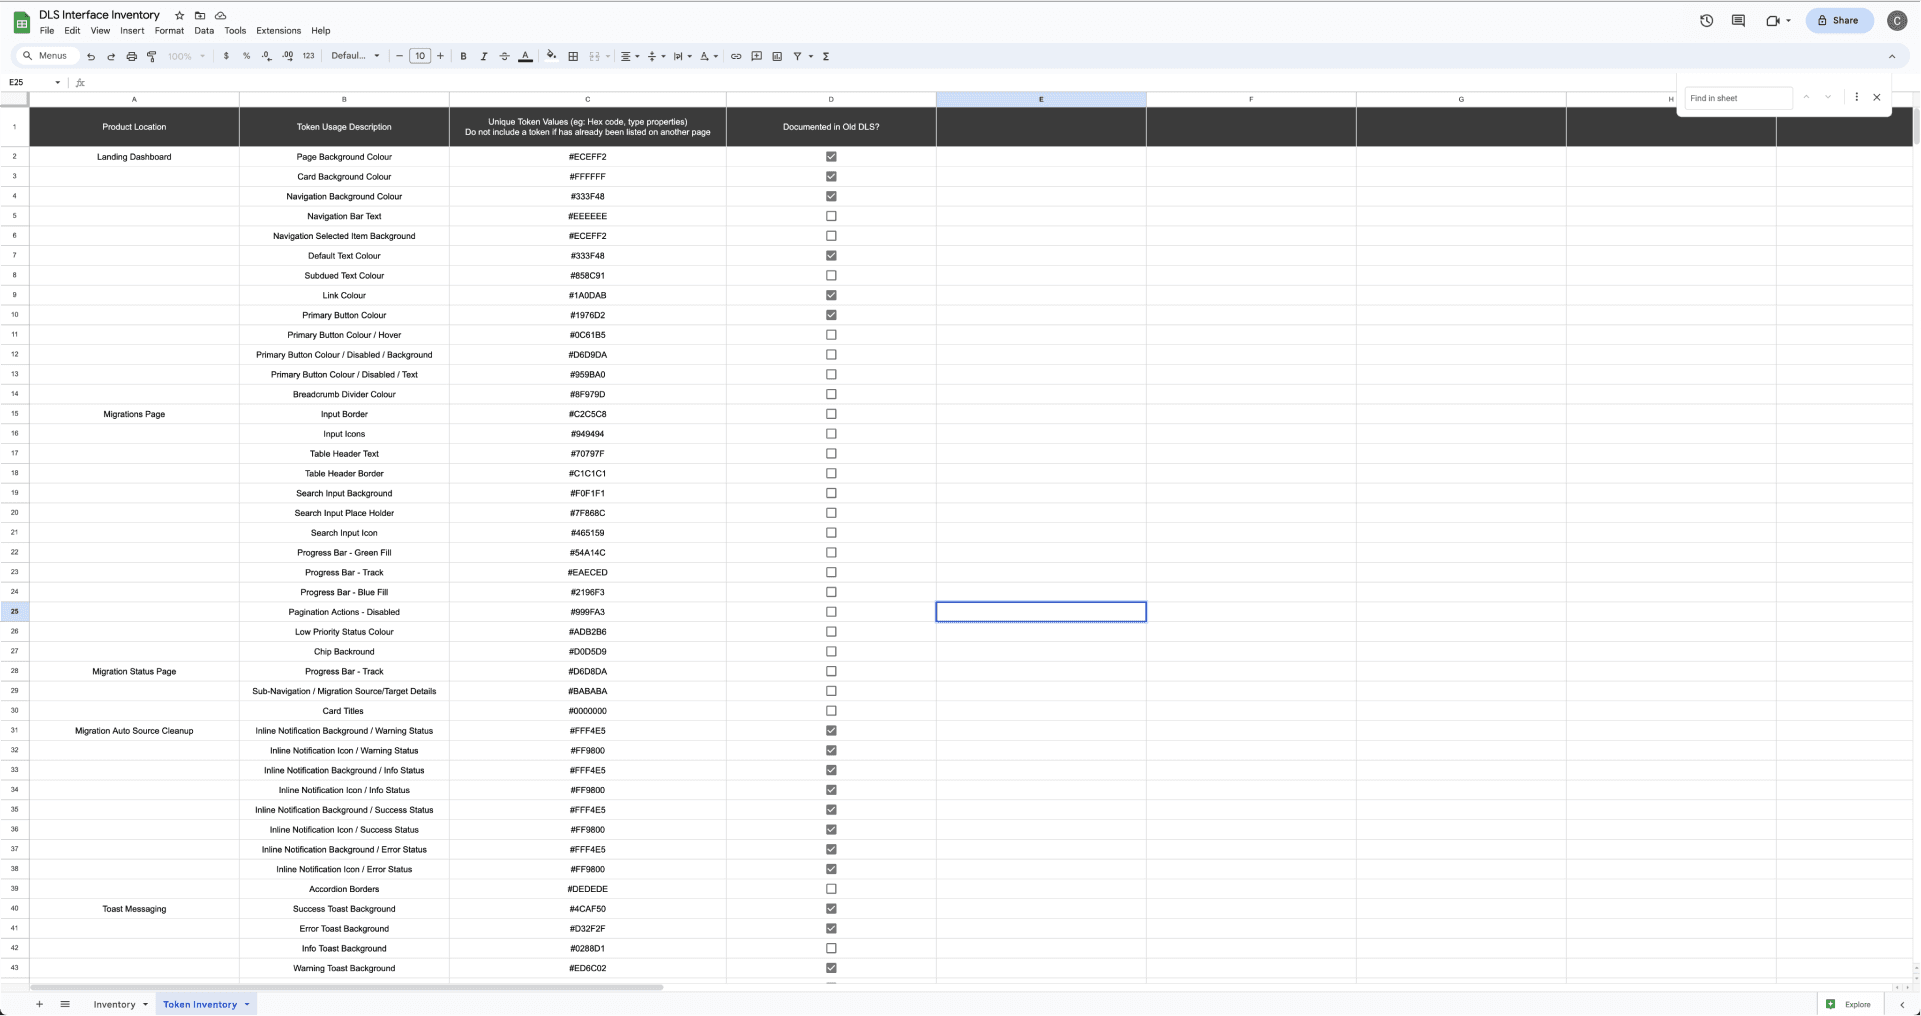Viewport: 1921px width, 1016px height.
Task: Open the Functions sigma icon
Action: pos(826,57)
